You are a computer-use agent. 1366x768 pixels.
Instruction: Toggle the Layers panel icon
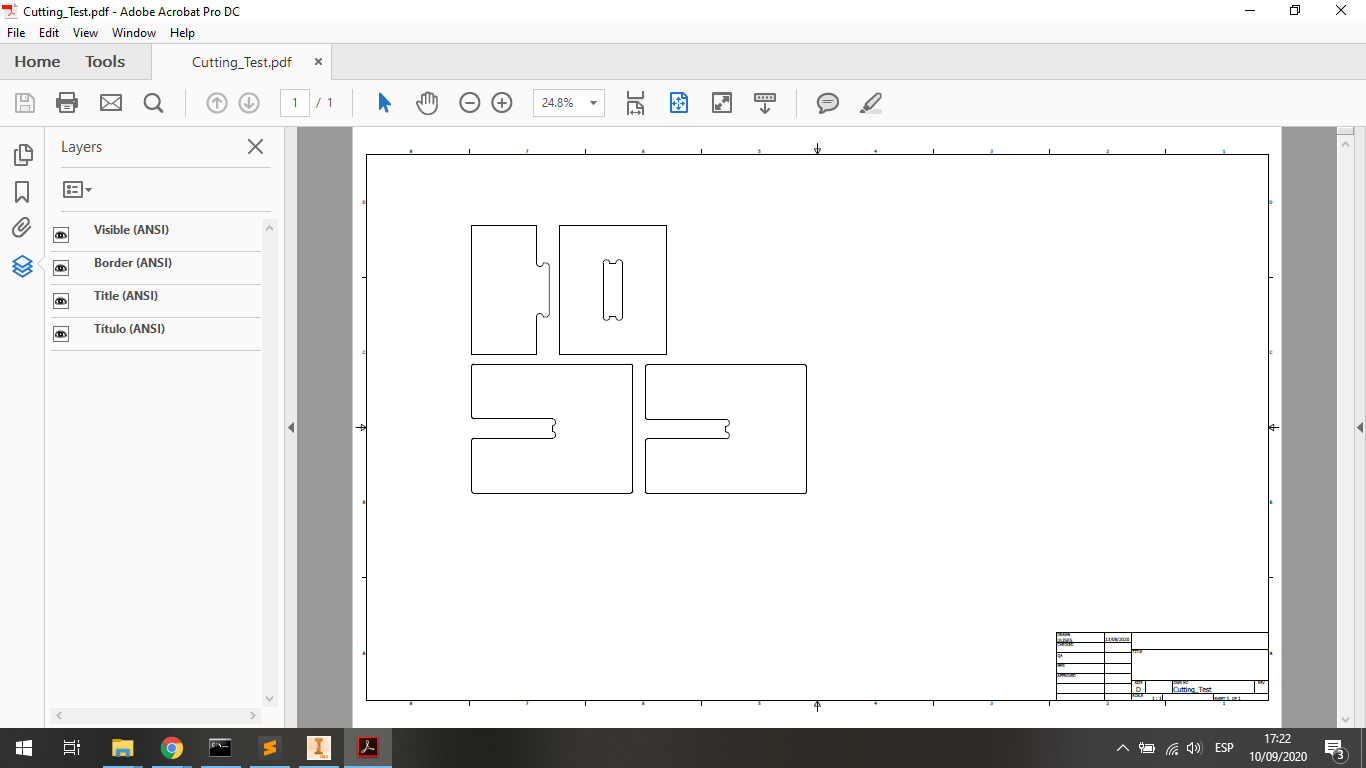click(x=22, y=266)
